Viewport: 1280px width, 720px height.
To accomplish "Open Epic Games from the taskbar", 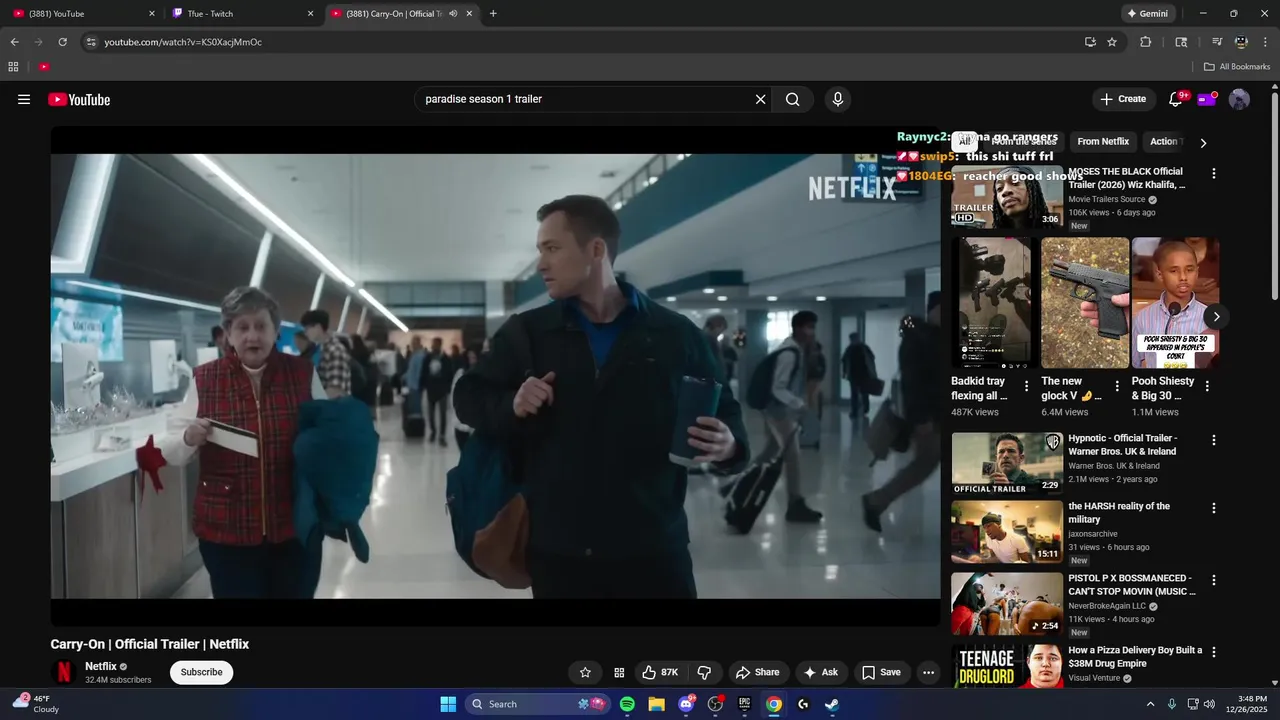I will point(744,704).
